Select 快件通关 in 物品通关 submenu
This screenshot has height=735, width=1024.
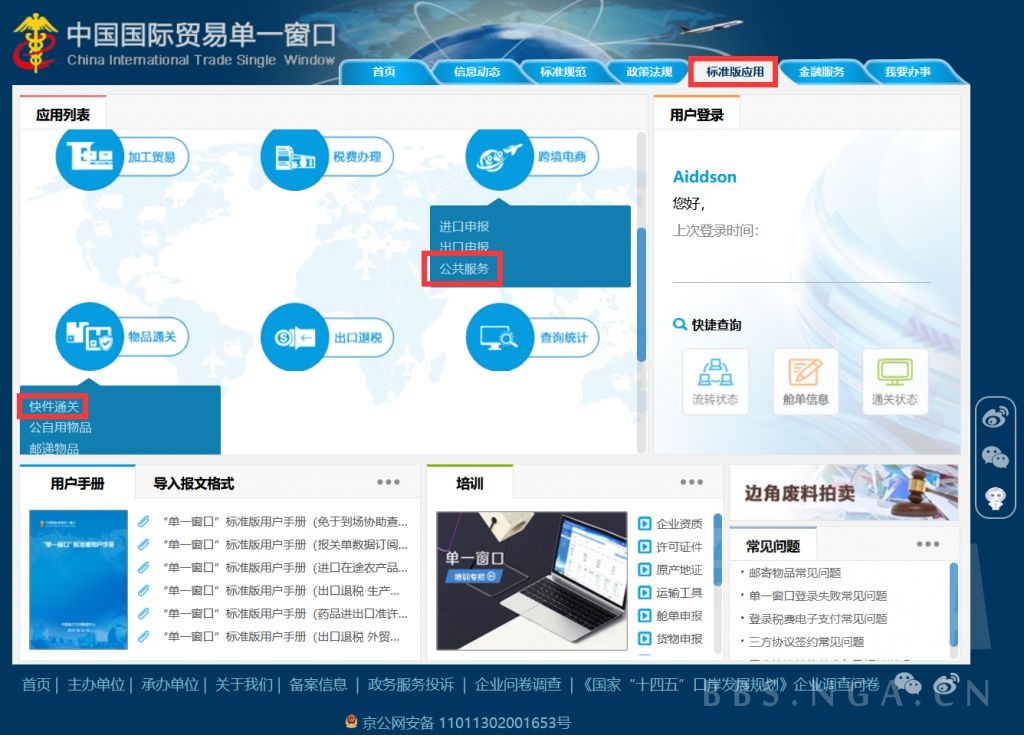tap(54, 406)
